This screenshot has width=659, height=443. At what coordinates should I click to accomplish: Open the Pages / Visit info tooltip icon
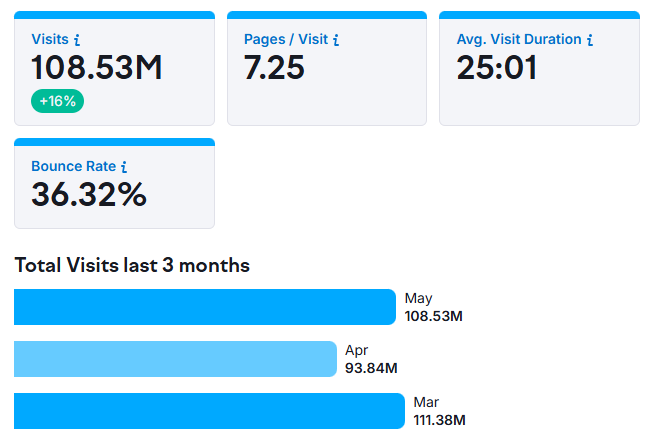tap(336, 40)
